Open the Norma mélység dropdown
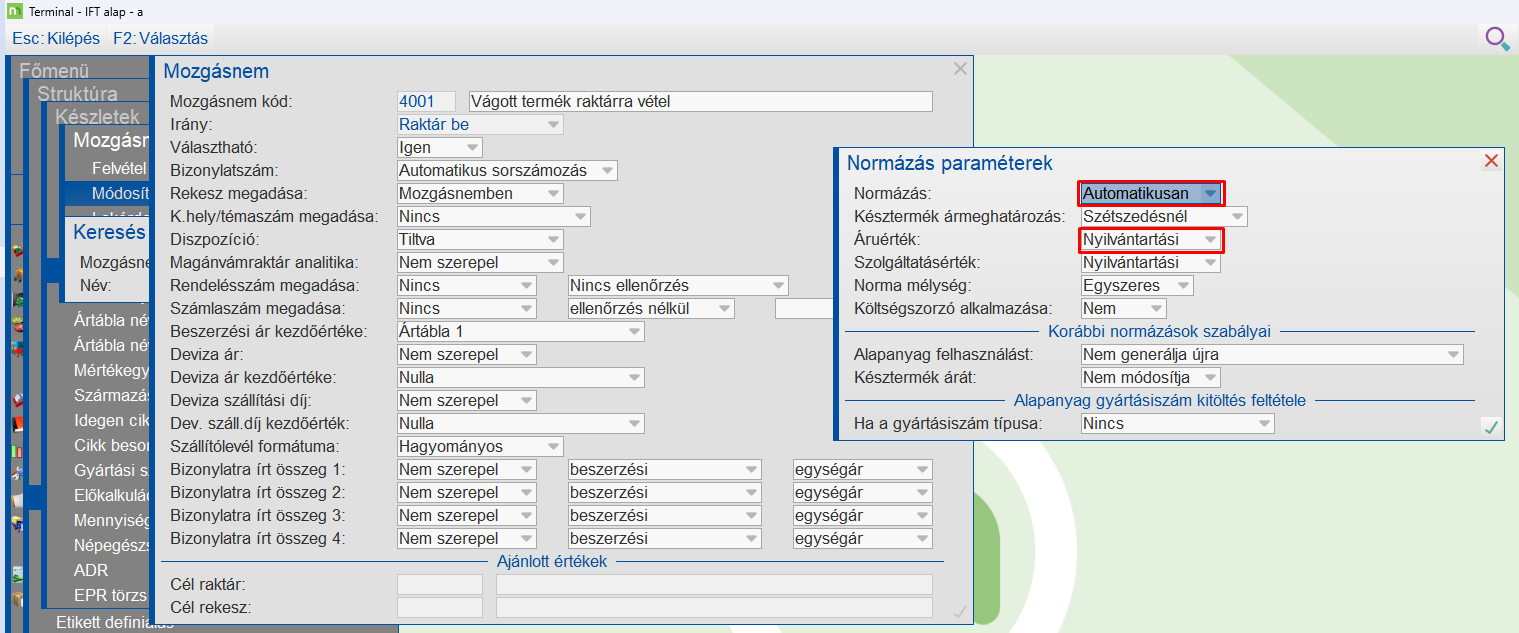 (x=1137, y=285)
